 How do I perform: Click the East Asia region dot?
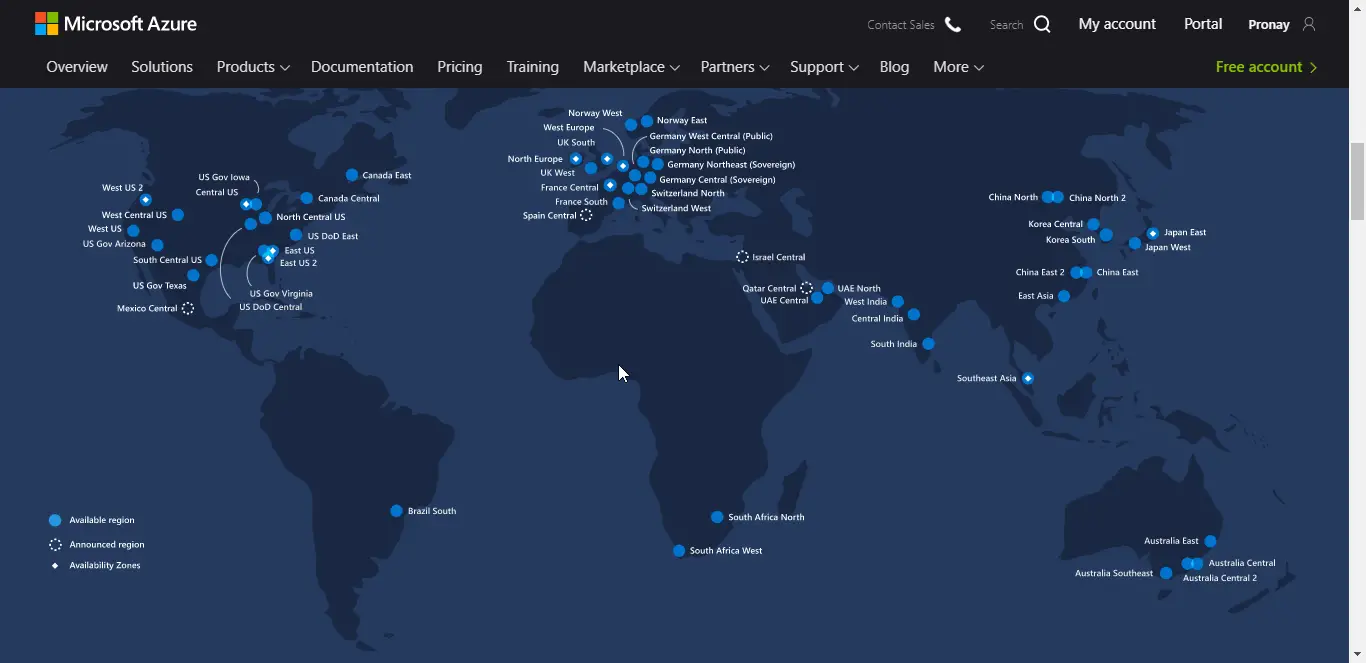tap(1064, 296)
